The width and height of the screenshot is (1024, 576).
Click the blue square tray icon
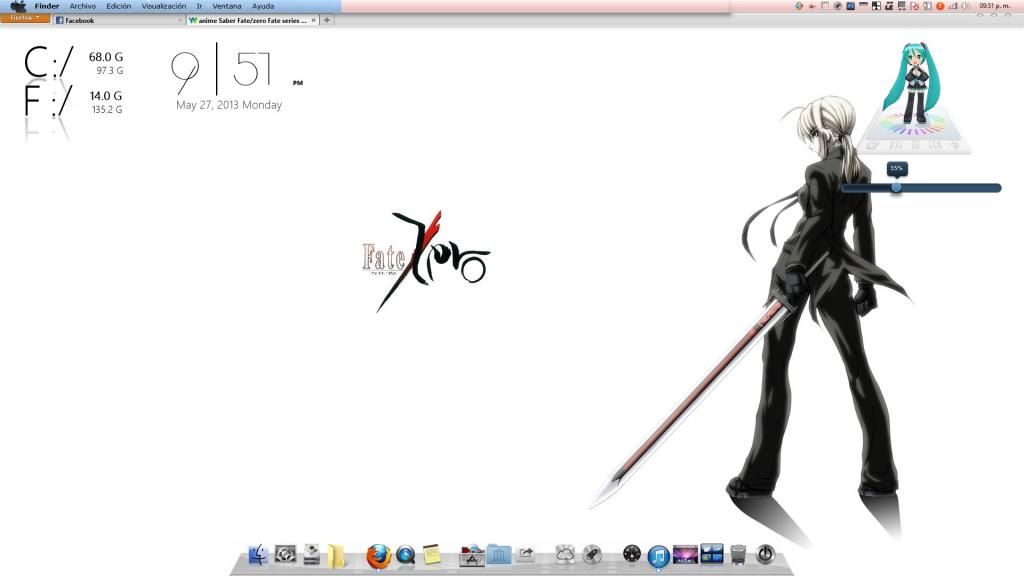tap(850, 6)
